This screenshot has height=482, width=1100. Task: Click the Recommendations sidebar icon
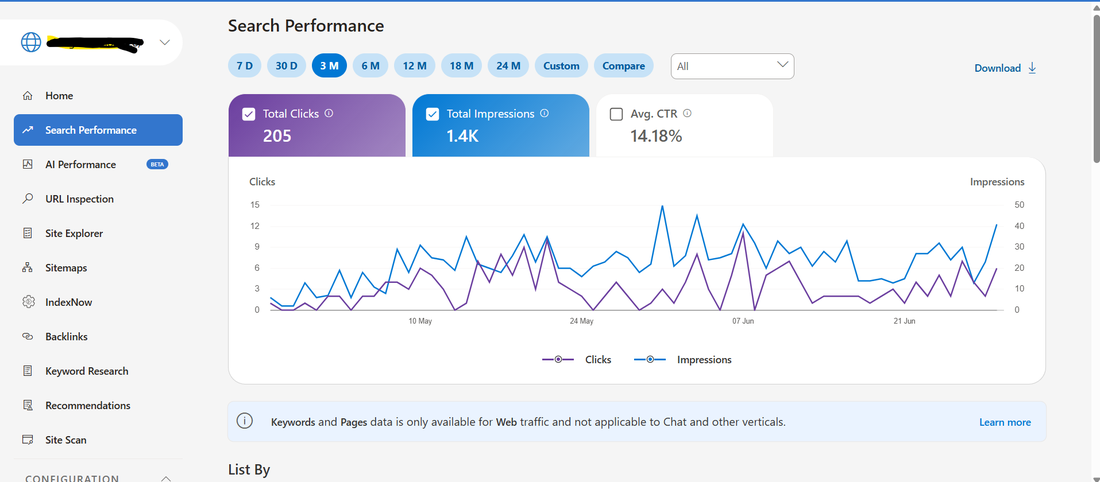click(28, 405)
